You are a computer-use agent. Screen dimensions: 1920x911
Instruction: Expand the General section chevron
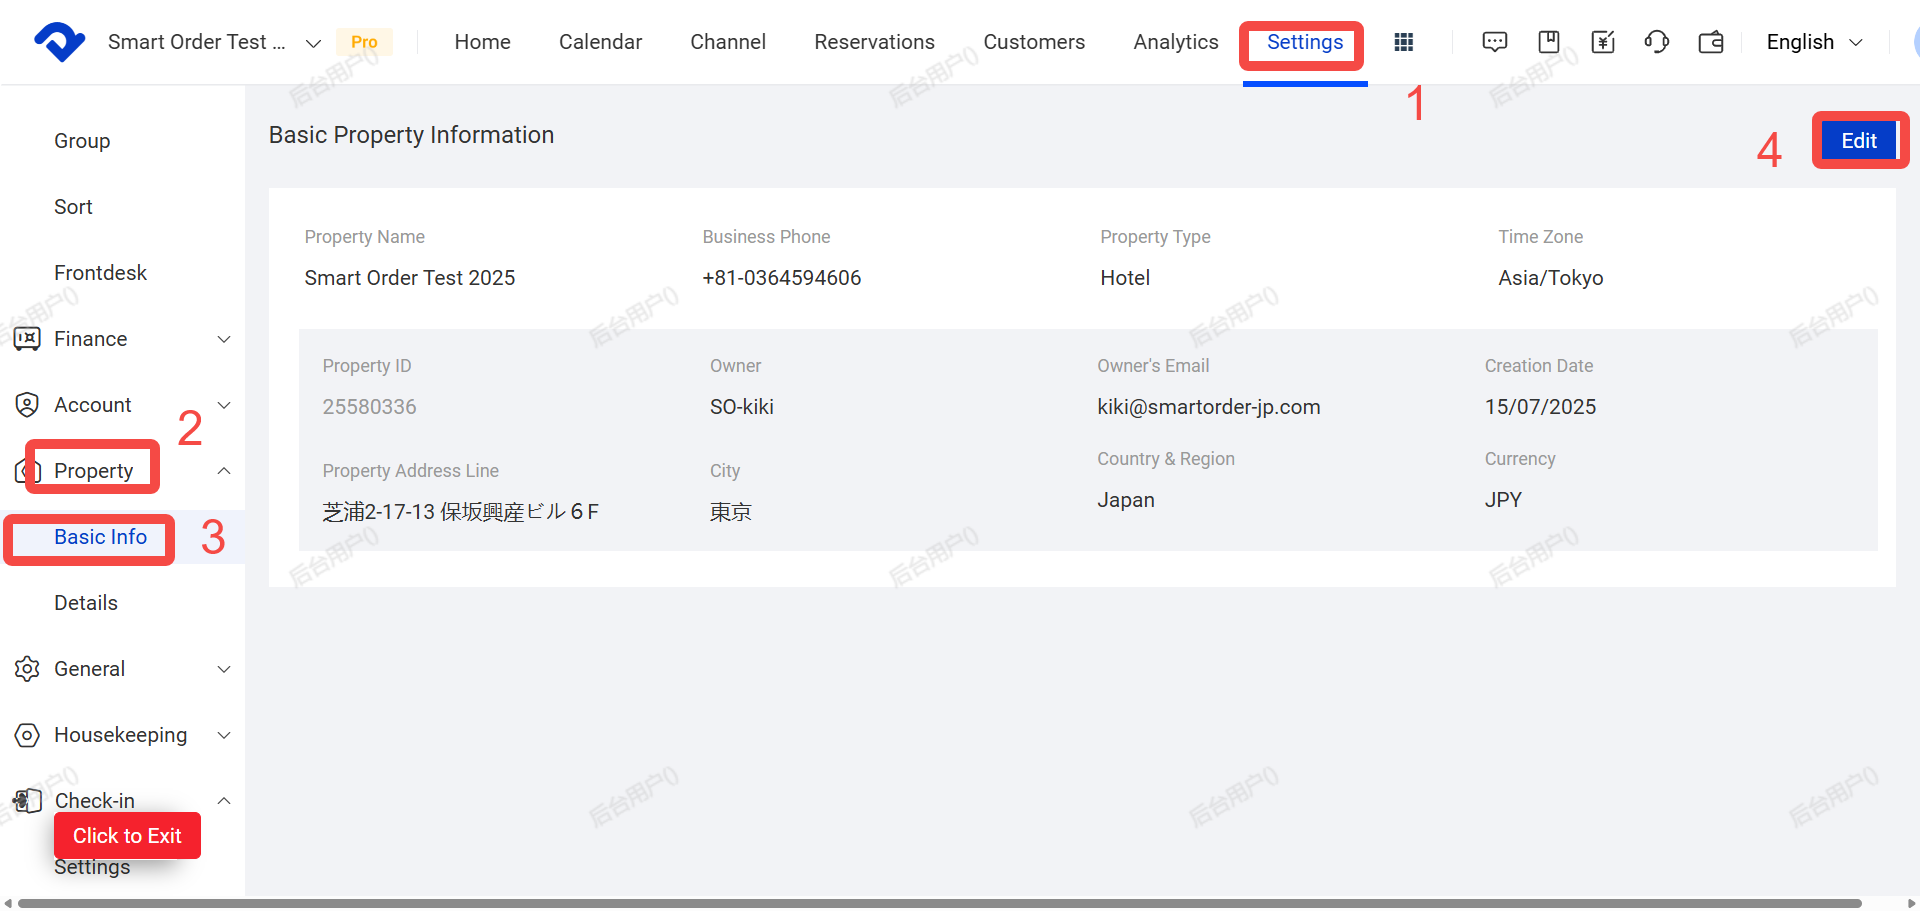pyautogui.click(x=224, y=669)
